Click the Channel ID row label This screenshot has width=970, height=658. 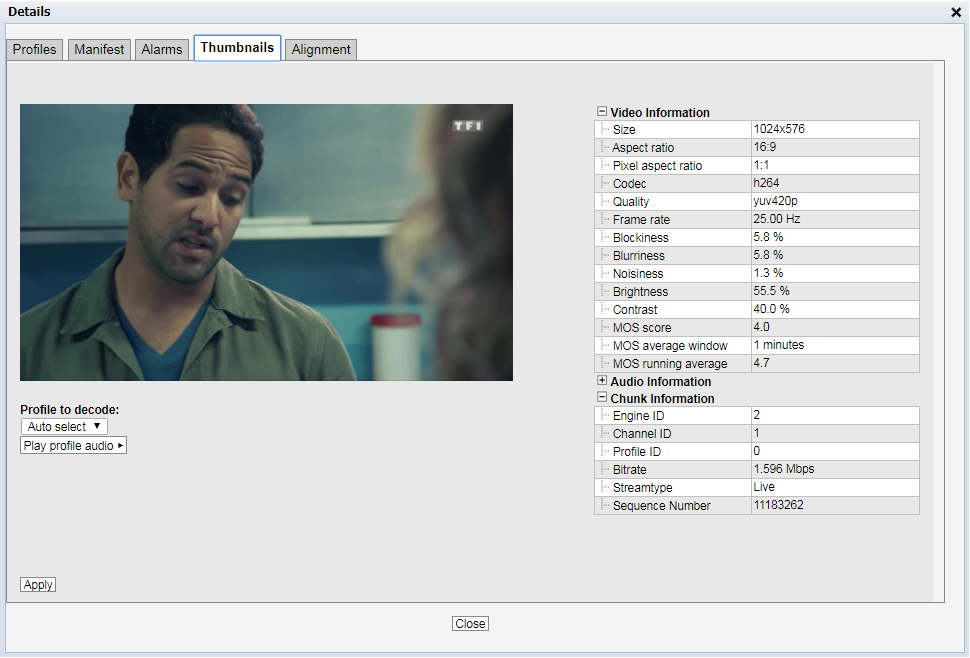(642, 434)
